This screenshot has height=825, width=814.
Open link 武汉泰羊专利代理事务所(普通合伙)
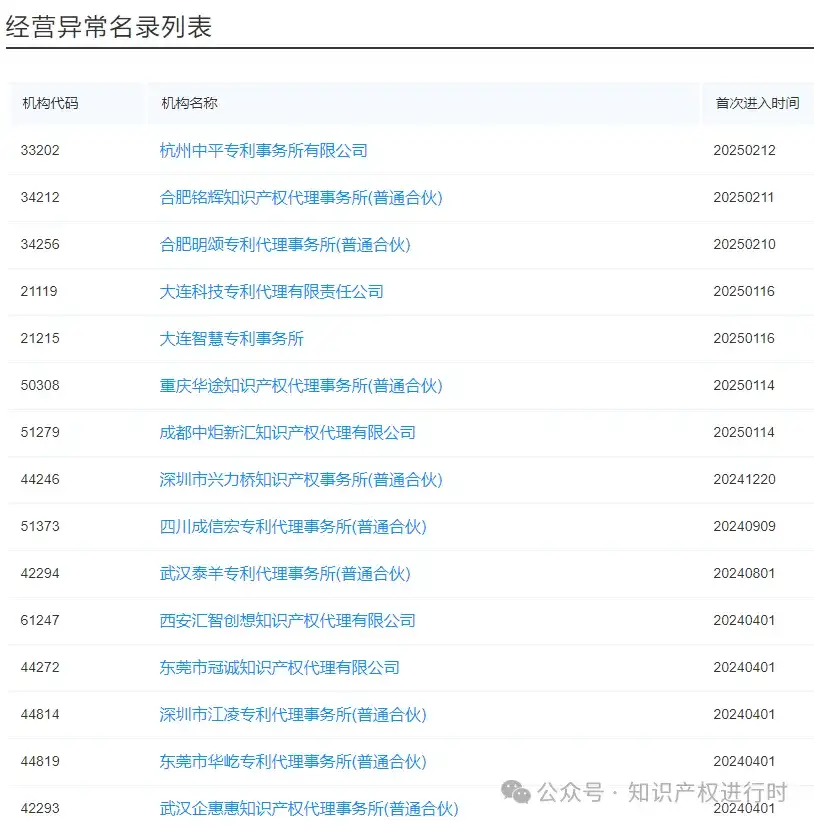285,573
